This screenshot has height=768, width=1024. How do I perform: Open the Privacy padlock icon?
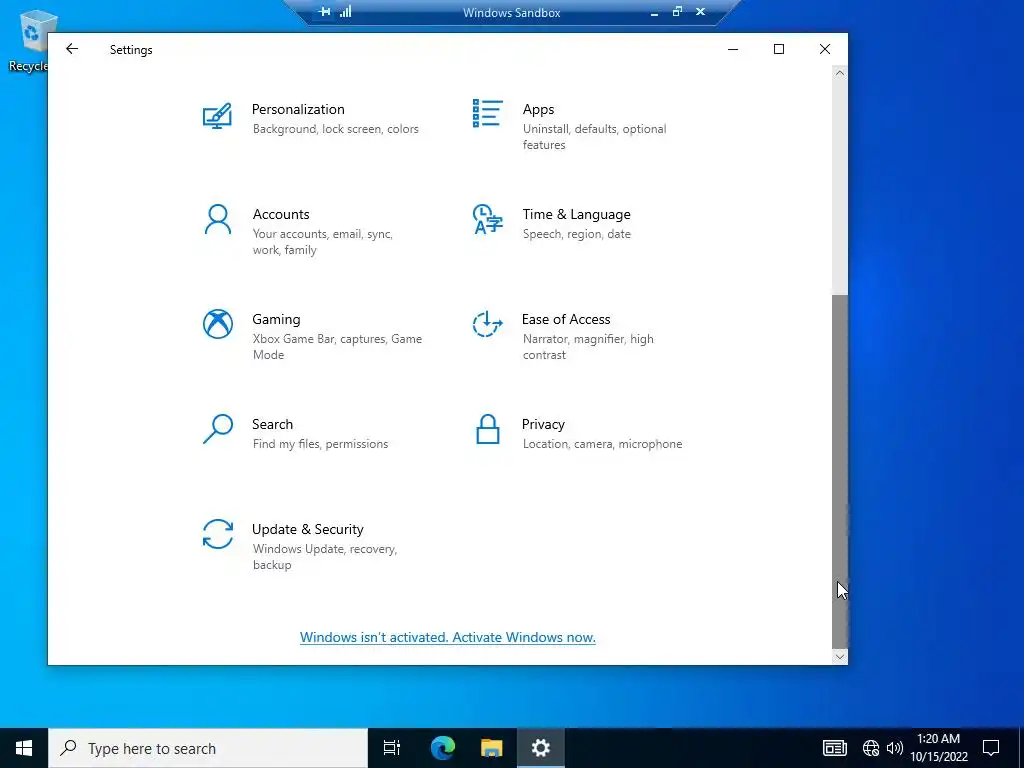click(x=487, y=429)
